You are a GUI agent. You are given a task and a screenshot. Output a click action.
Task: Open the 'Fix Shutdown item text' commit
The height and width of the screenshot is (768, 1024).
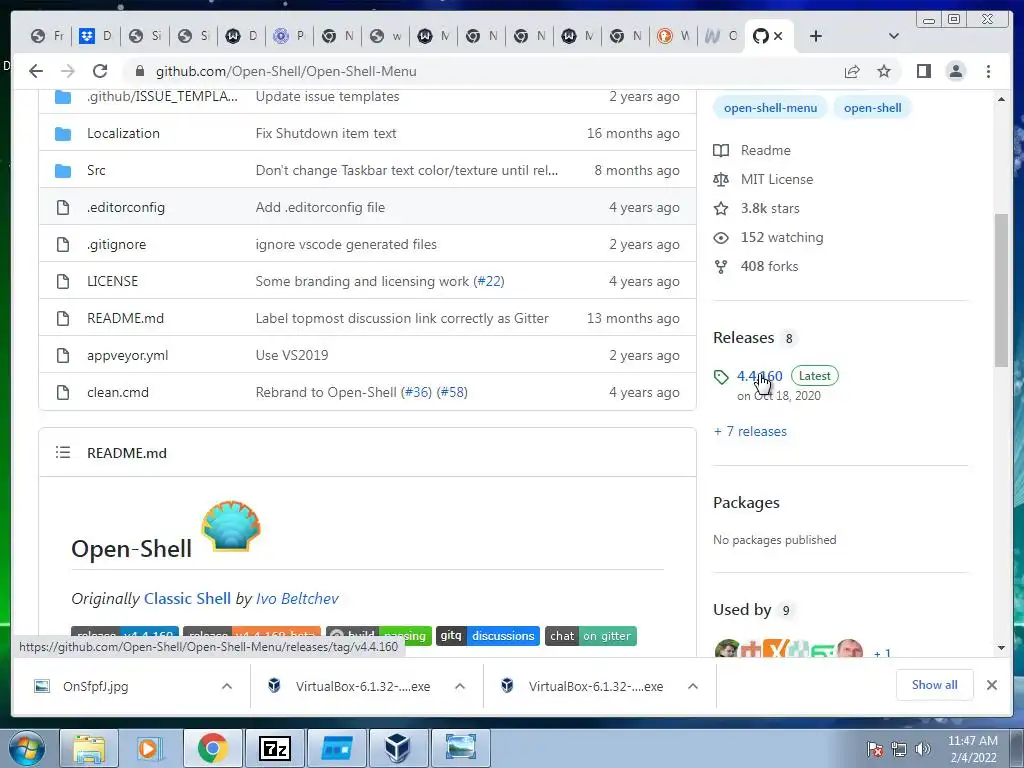[x=326, y=133]
